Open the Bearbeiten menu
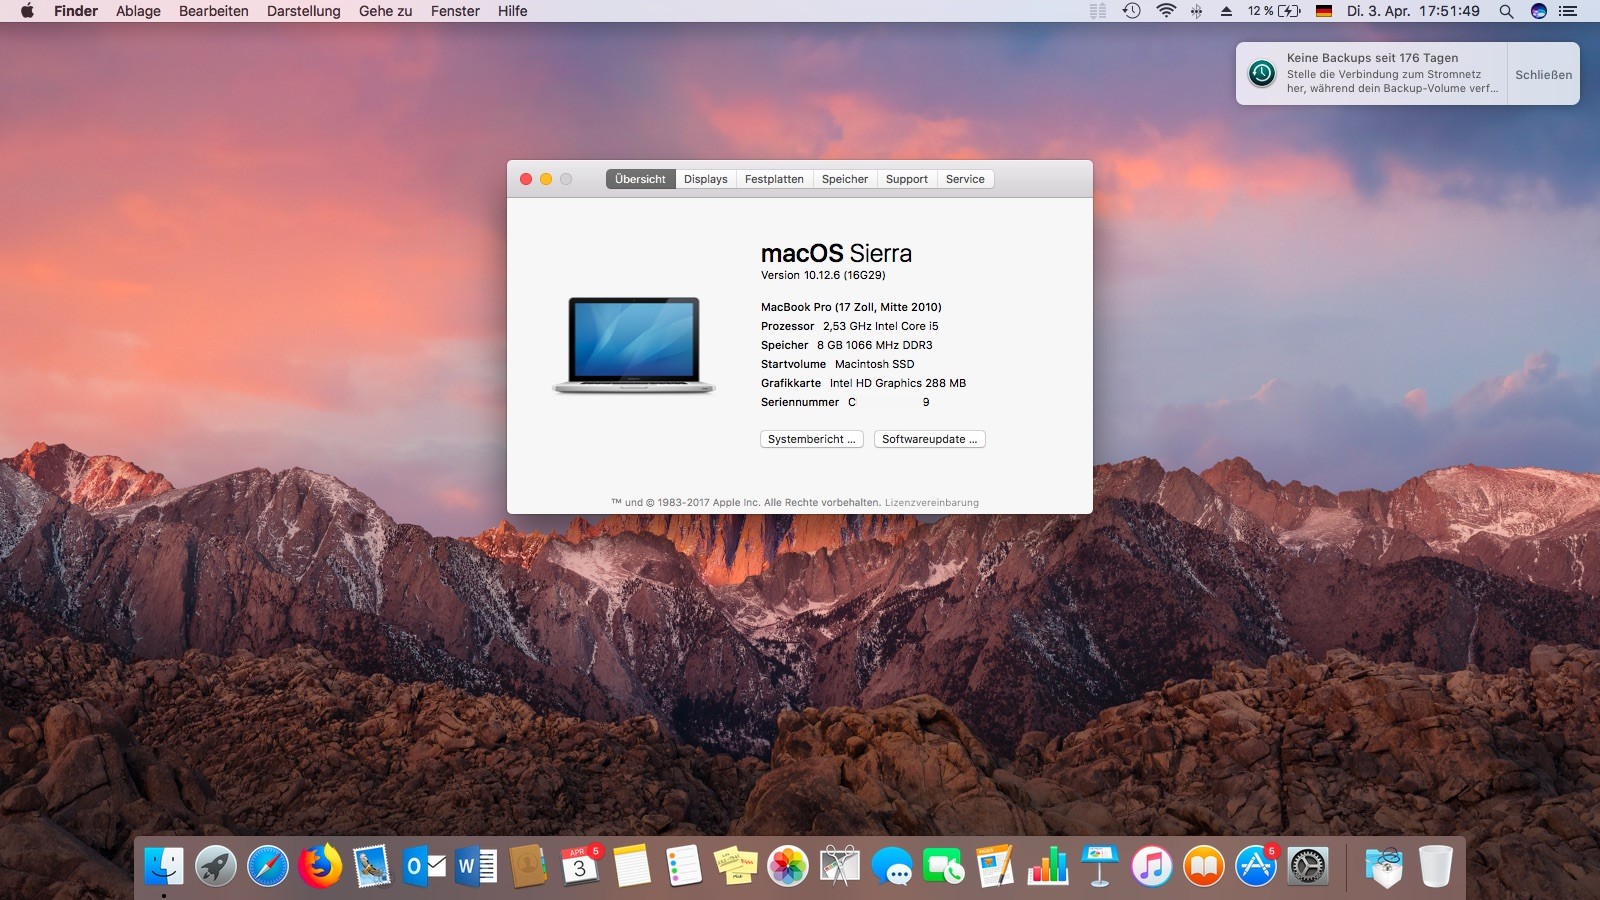The image size is (1600, 900). (x=214, y=11)
